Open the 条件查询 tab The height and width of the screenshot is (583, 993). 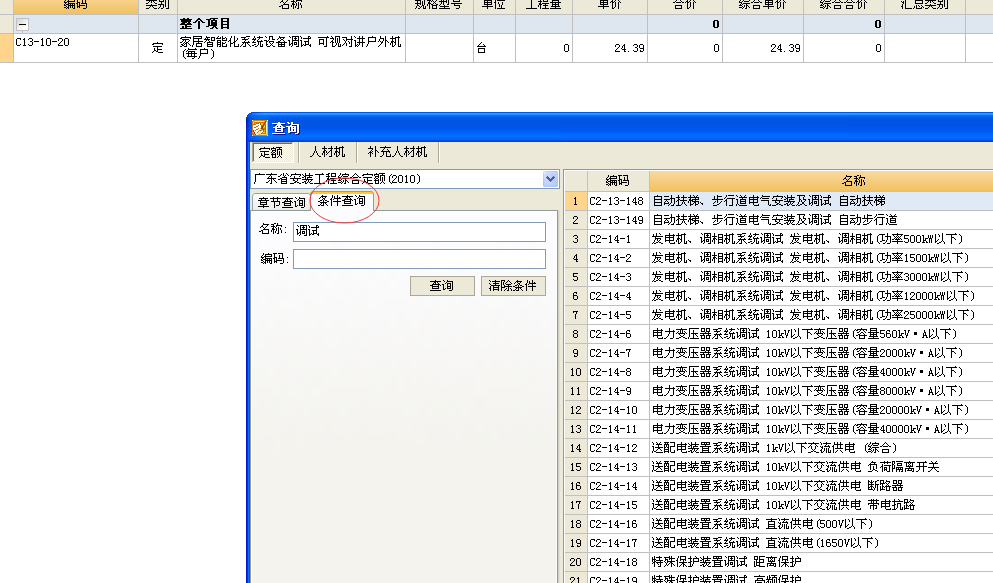pos(341,201)
